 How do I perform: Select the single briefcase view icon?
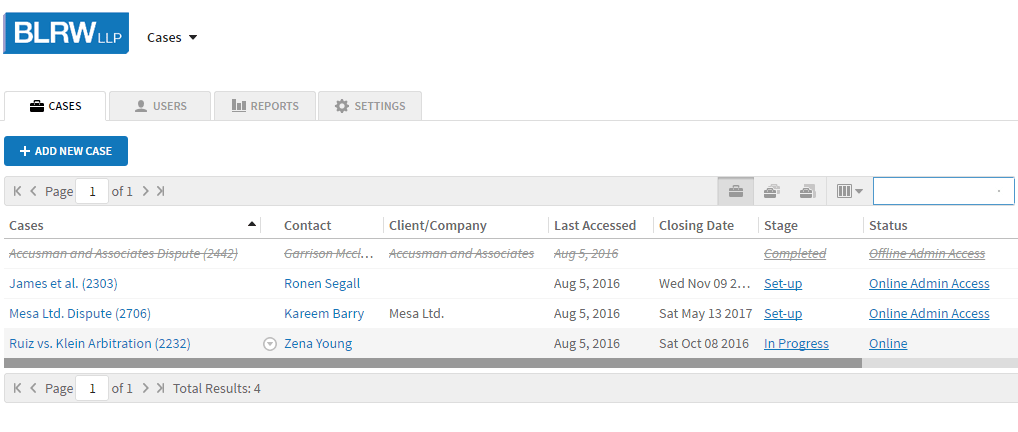[736, 191]
